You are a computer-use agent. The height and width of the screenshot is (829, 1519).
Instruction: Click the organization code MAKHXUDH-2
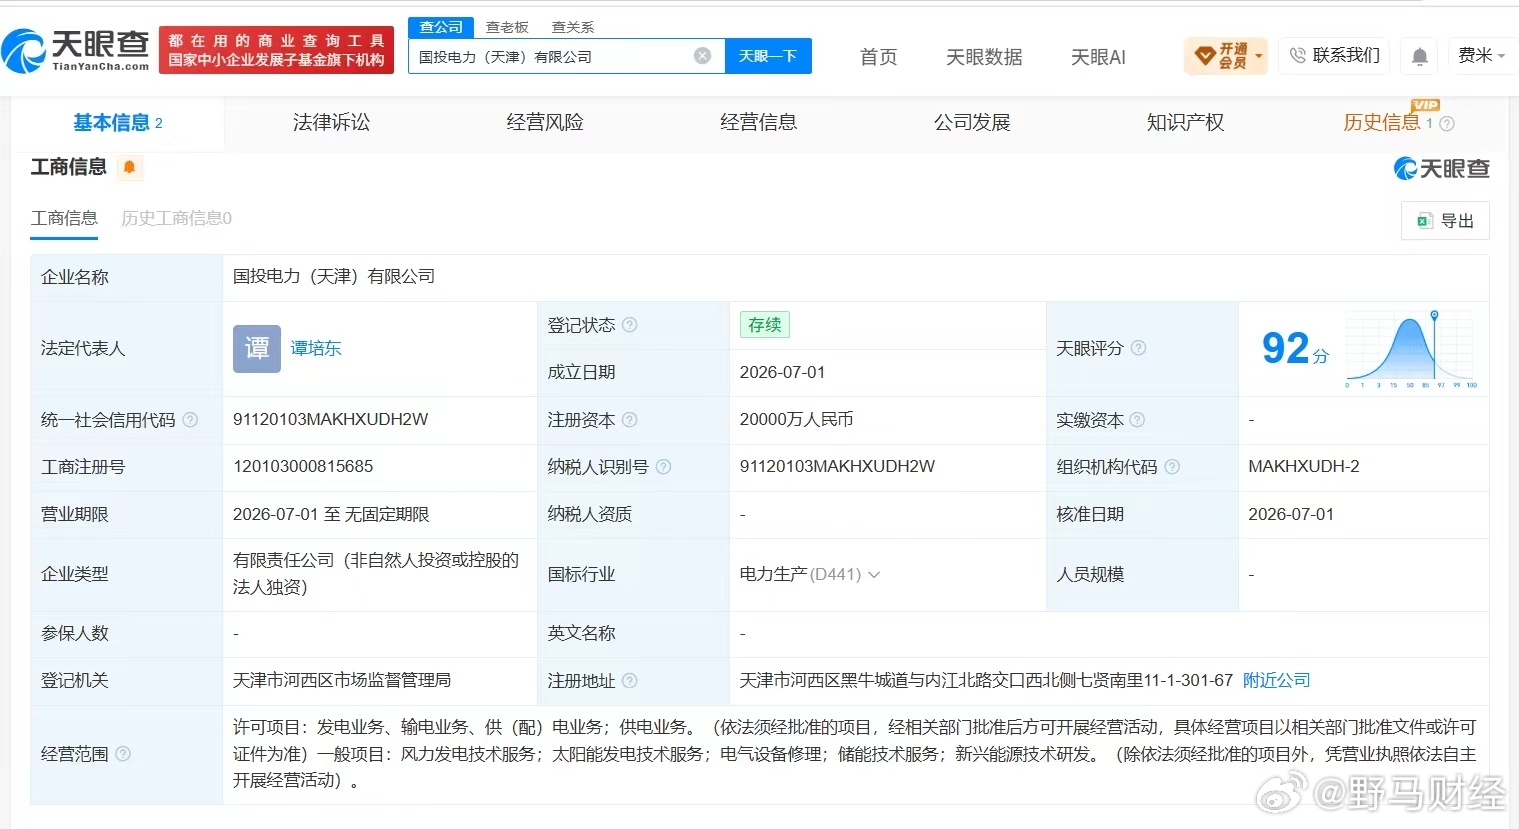1304,467
